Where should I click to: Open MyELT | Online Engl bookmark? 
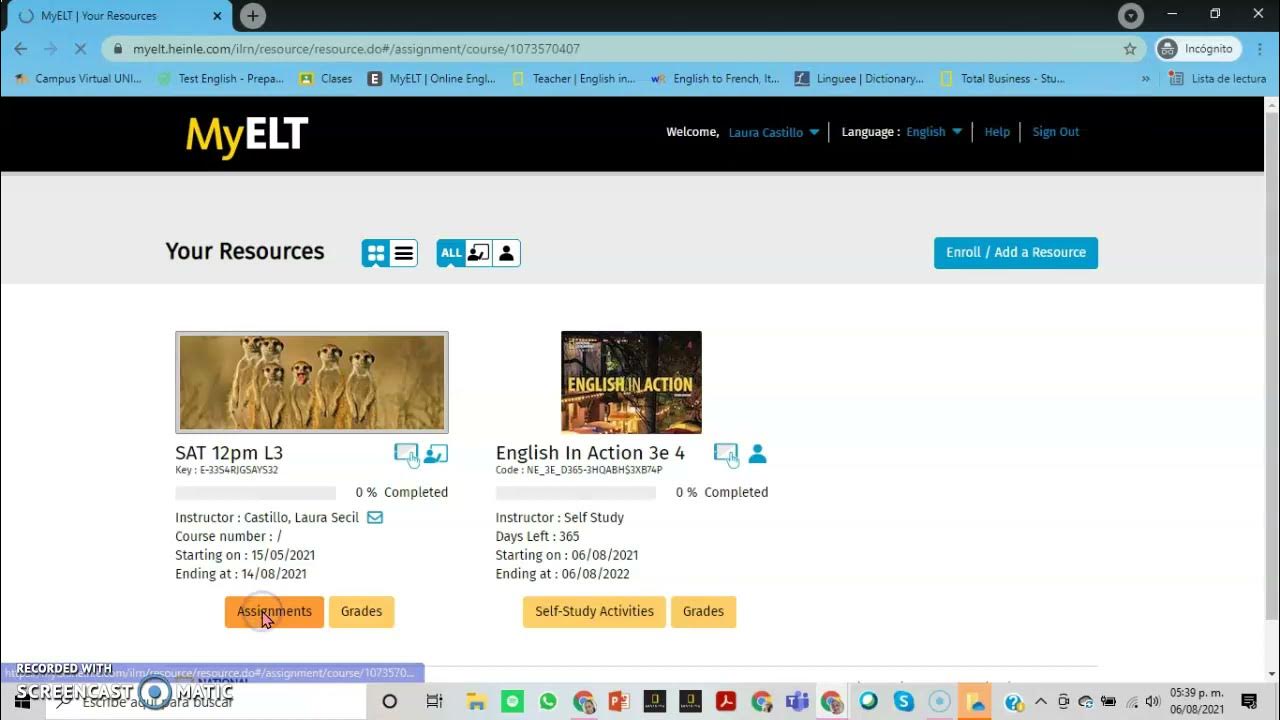(432, 79)
